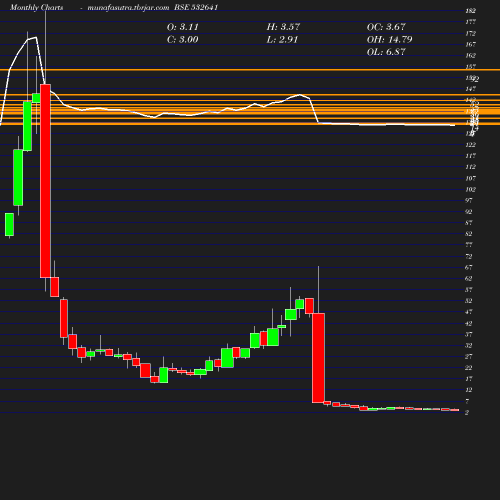This screenshot has width=500, height=500.
Task: Click the 102 price axis label
Action: [x=470, y=189]
